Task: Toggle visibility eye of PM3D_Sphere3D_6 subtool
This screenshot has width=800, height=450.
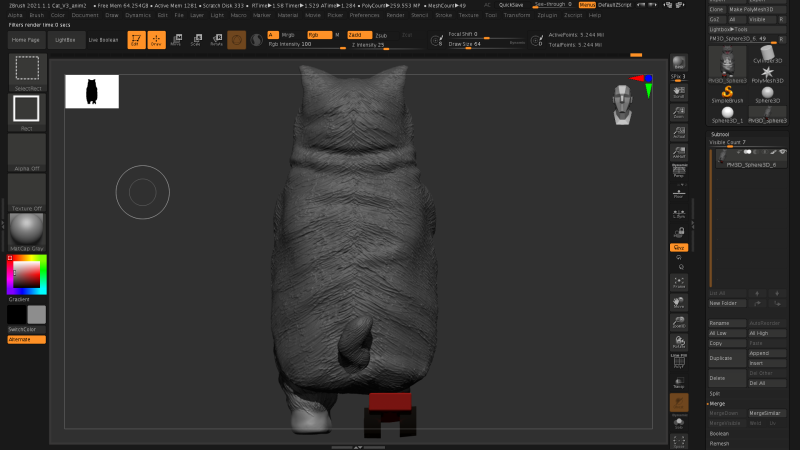Action: (783, 153)
